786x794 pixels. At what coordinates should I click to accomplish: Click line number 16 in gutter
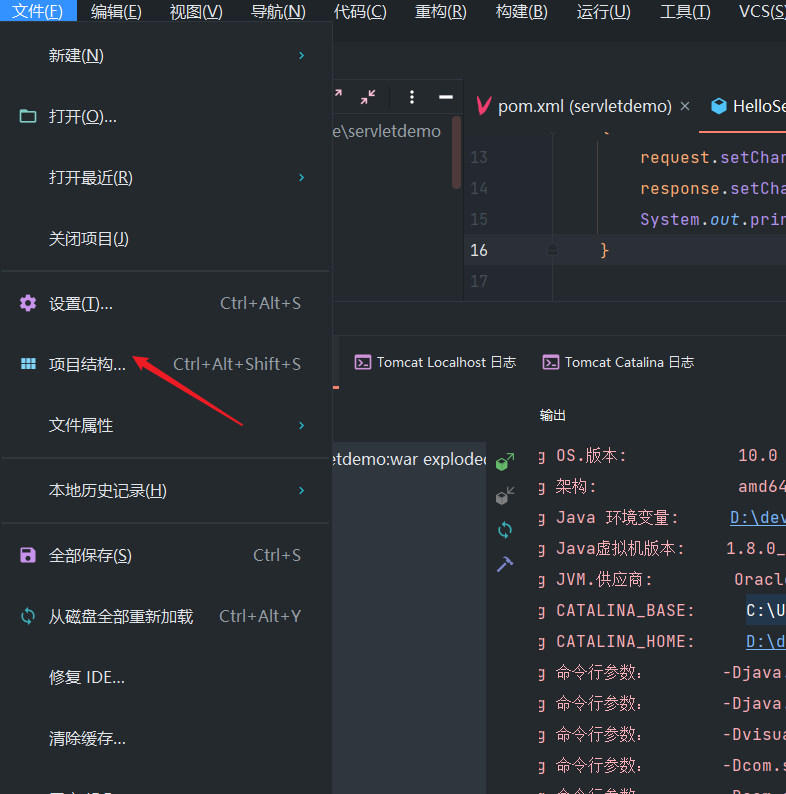[x=479, y=250]
